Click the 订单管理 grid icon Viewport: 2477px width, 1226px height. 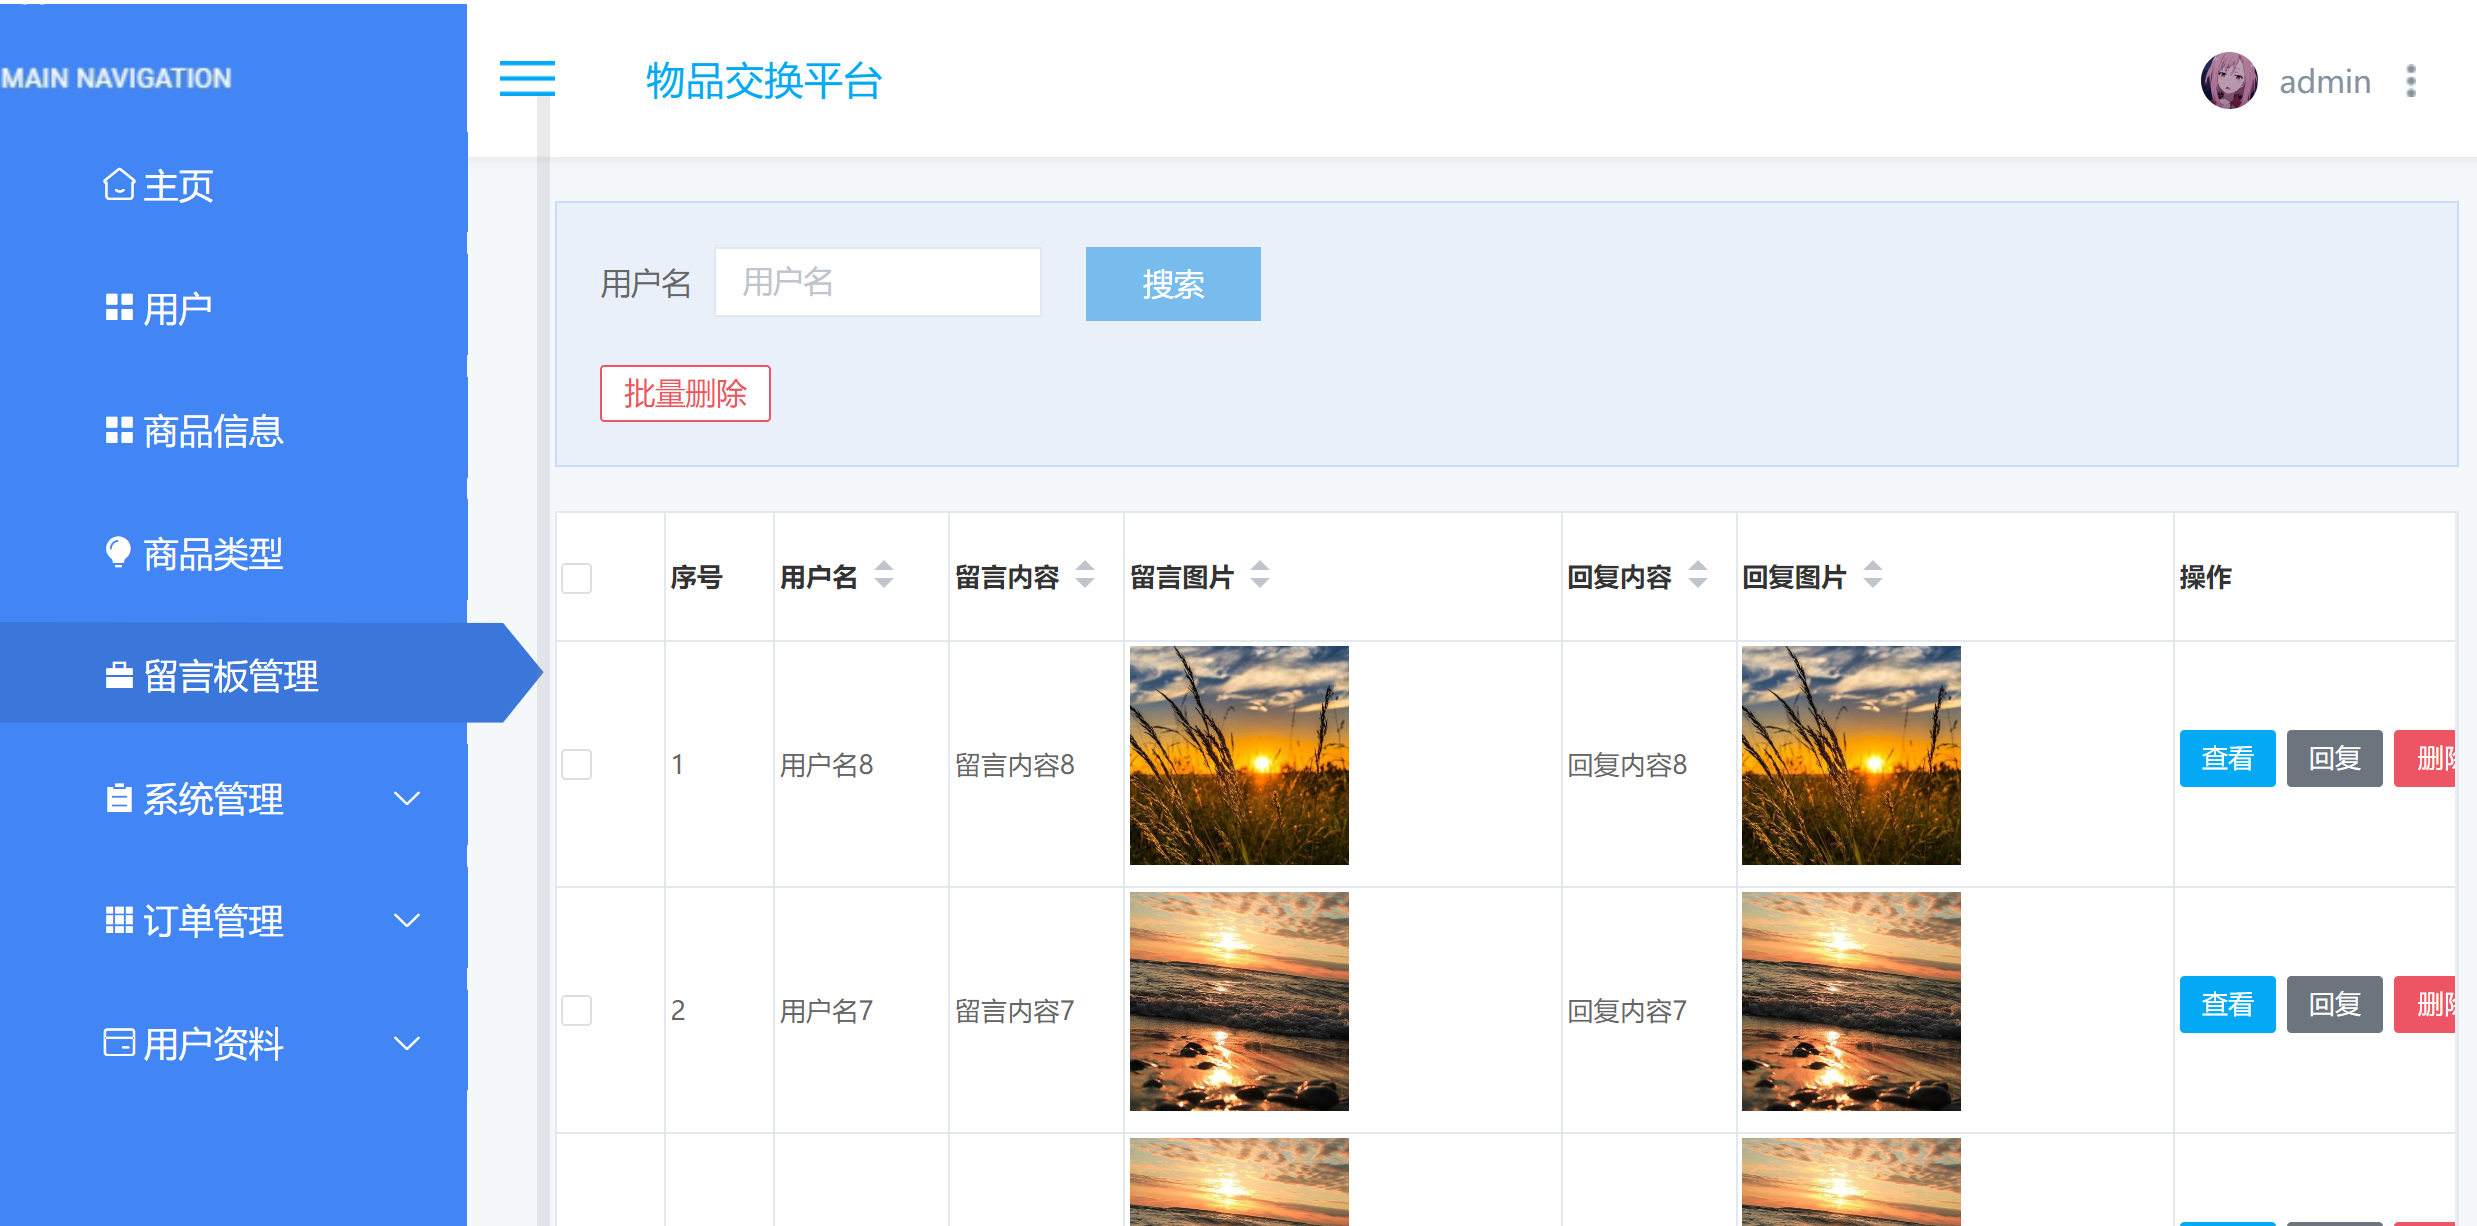[x=118, y=920]
